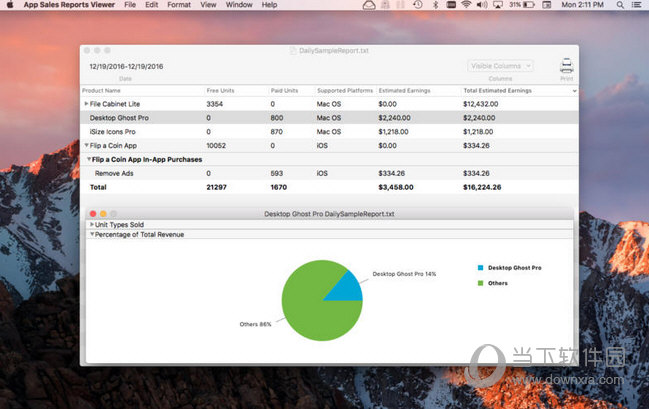Image resolution: width=649 pixels, height=409 pixels.
Task: Click the blue Desktop Ghost Pro legend swatch
Action: pyautogui.click(x=480, y=268)
